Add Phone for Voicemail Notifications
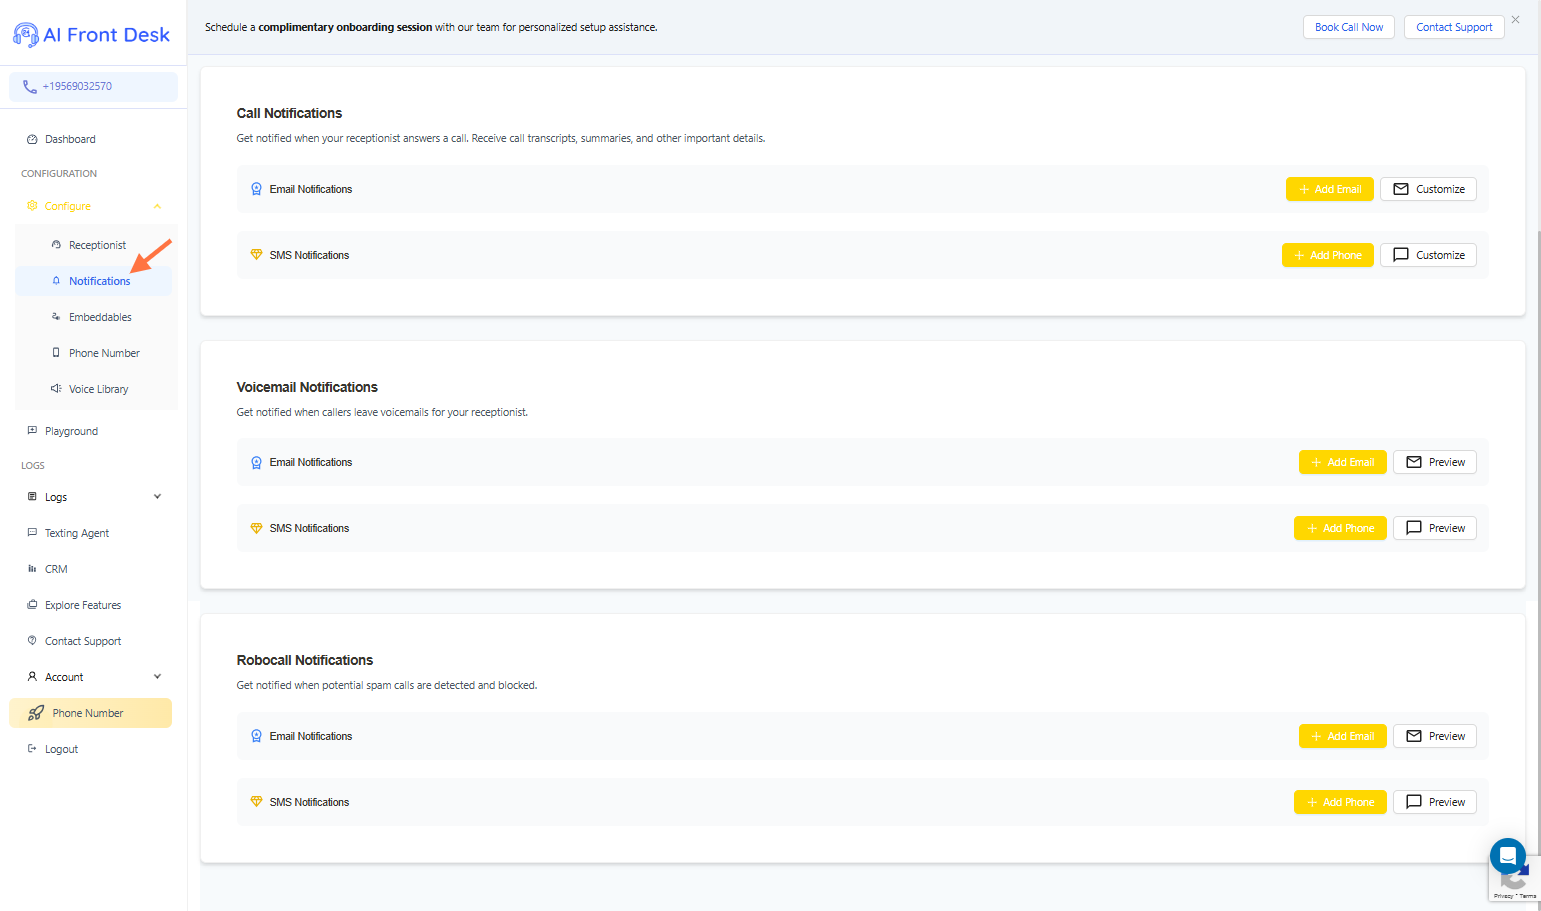The height and width of the screenshot is (911, 1541). click(1340, 528)
